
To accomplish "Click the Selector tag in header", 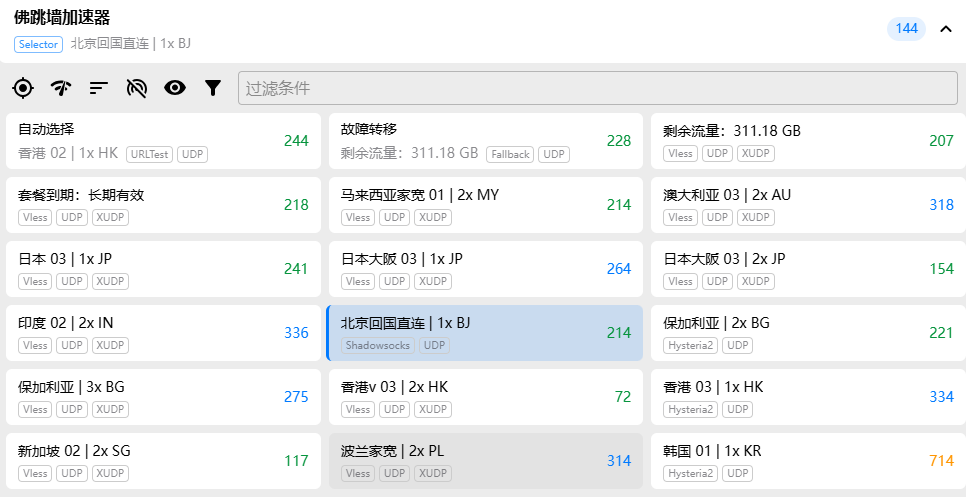I will (x=38, y=44).
